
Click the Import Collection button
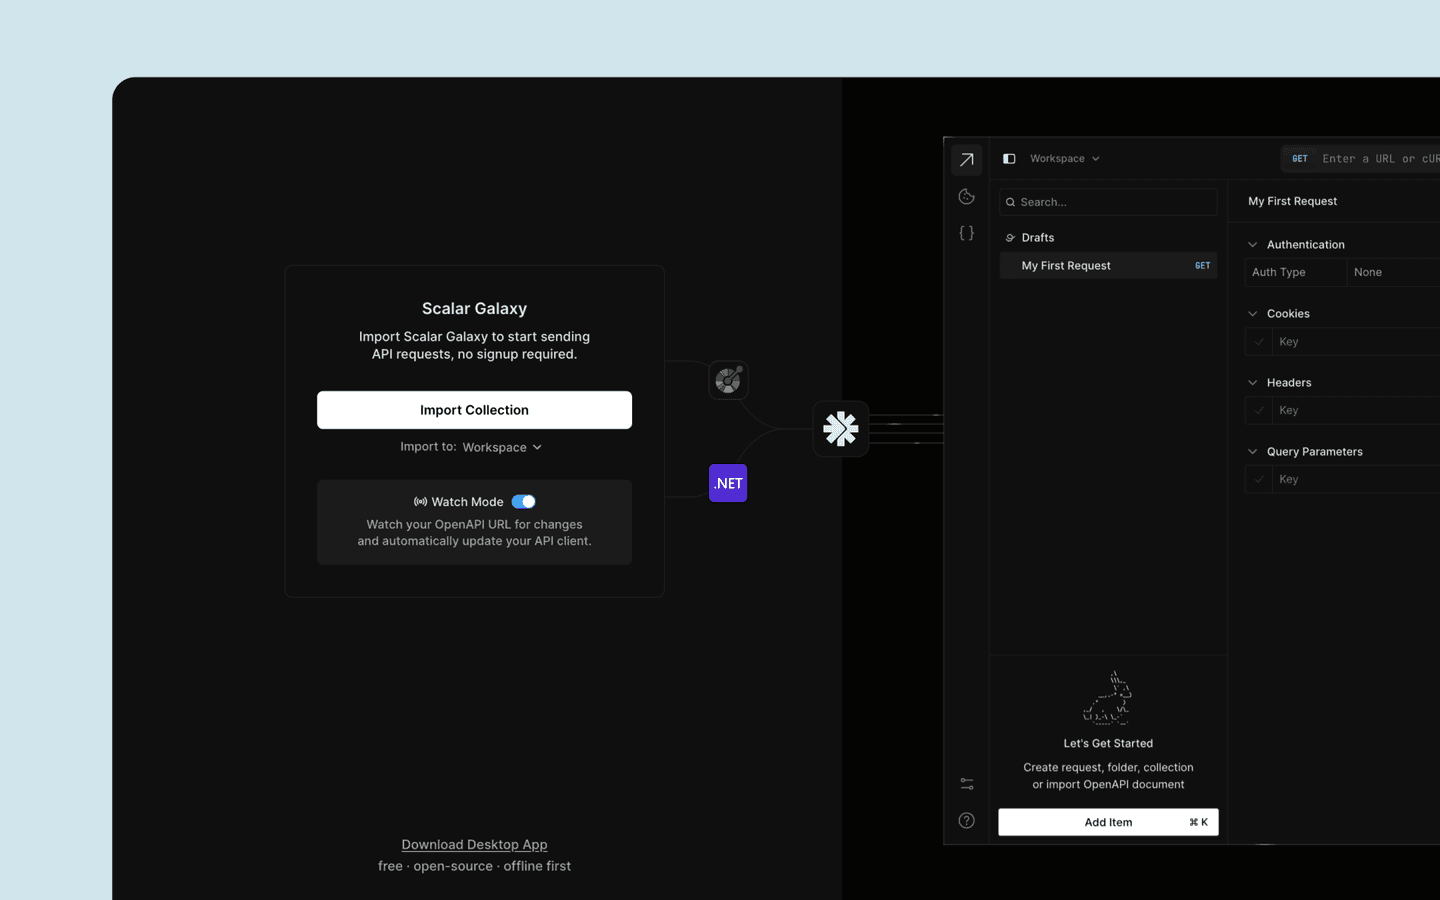tap(474, 410)
